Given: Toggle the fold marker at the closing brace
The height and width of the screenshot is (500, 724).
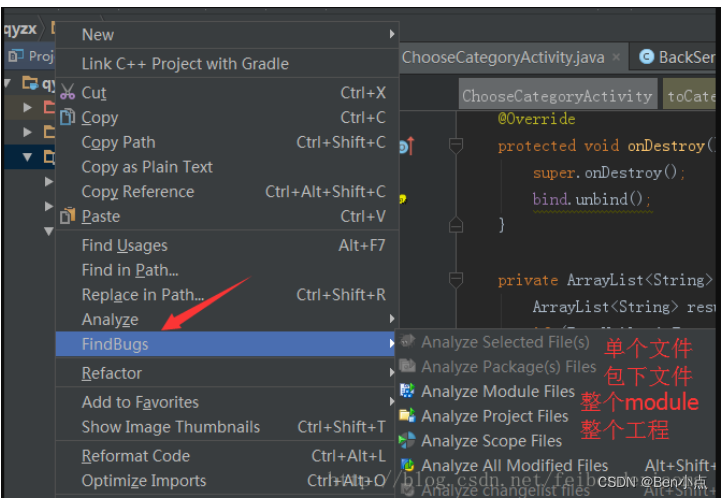Looking at the screenshot, I should [x=456, y=225].
